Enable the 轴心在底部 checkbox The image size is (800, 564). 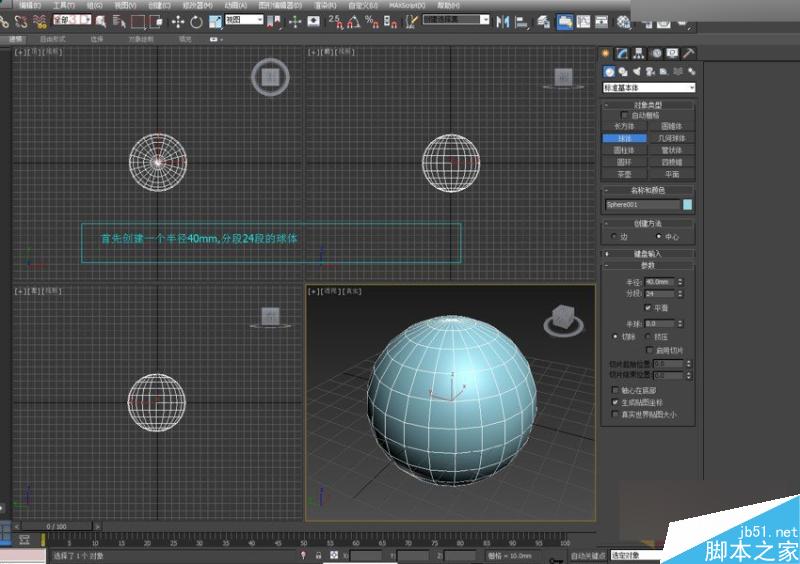pyautogui.click(x=615, y=390)
